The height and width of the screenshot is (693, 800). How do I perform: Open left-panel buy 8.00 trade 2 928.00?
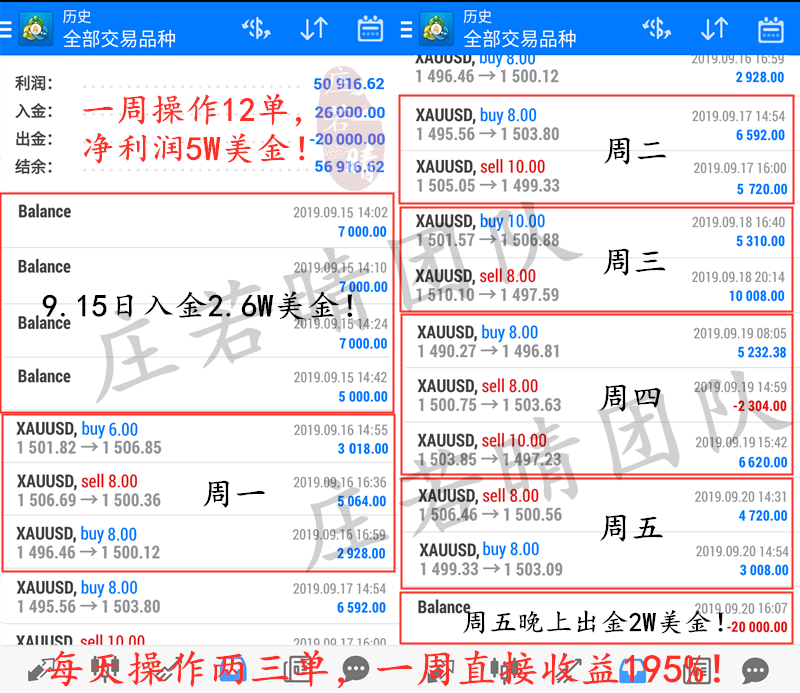[x=198, y=543]
